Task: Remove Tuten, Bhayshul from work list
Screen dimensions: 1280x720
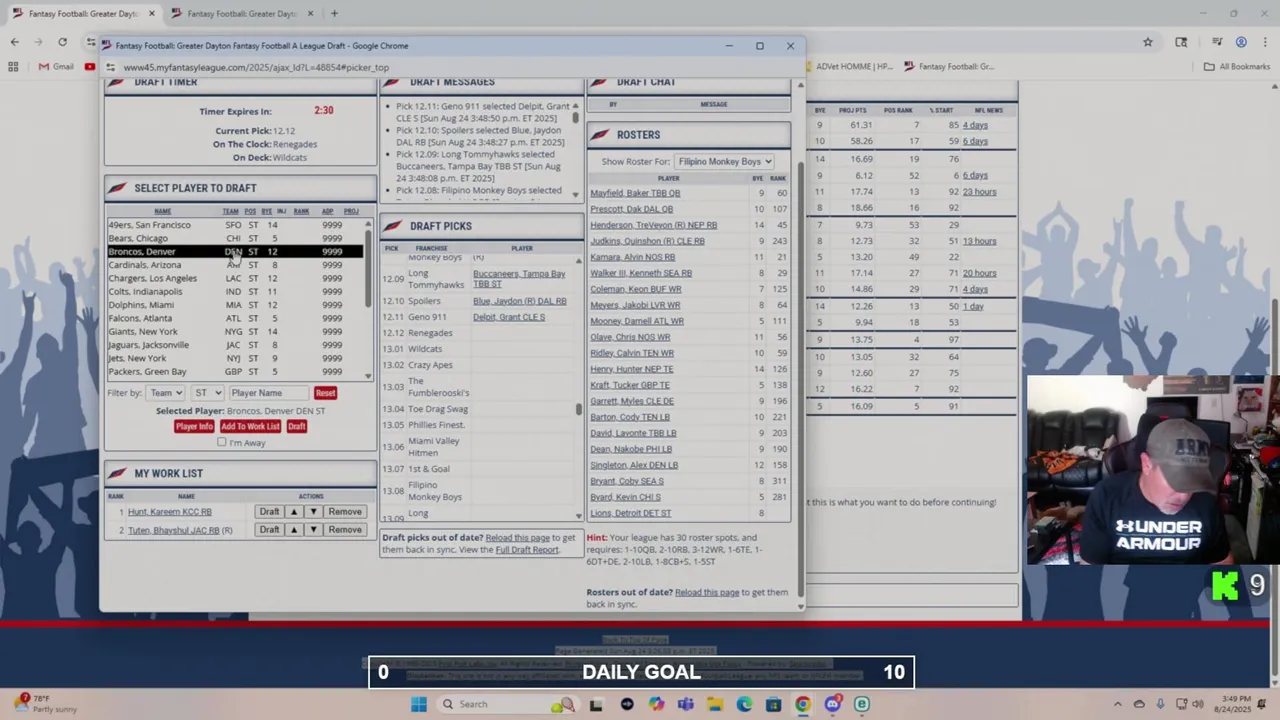Action: pos(345,530)
